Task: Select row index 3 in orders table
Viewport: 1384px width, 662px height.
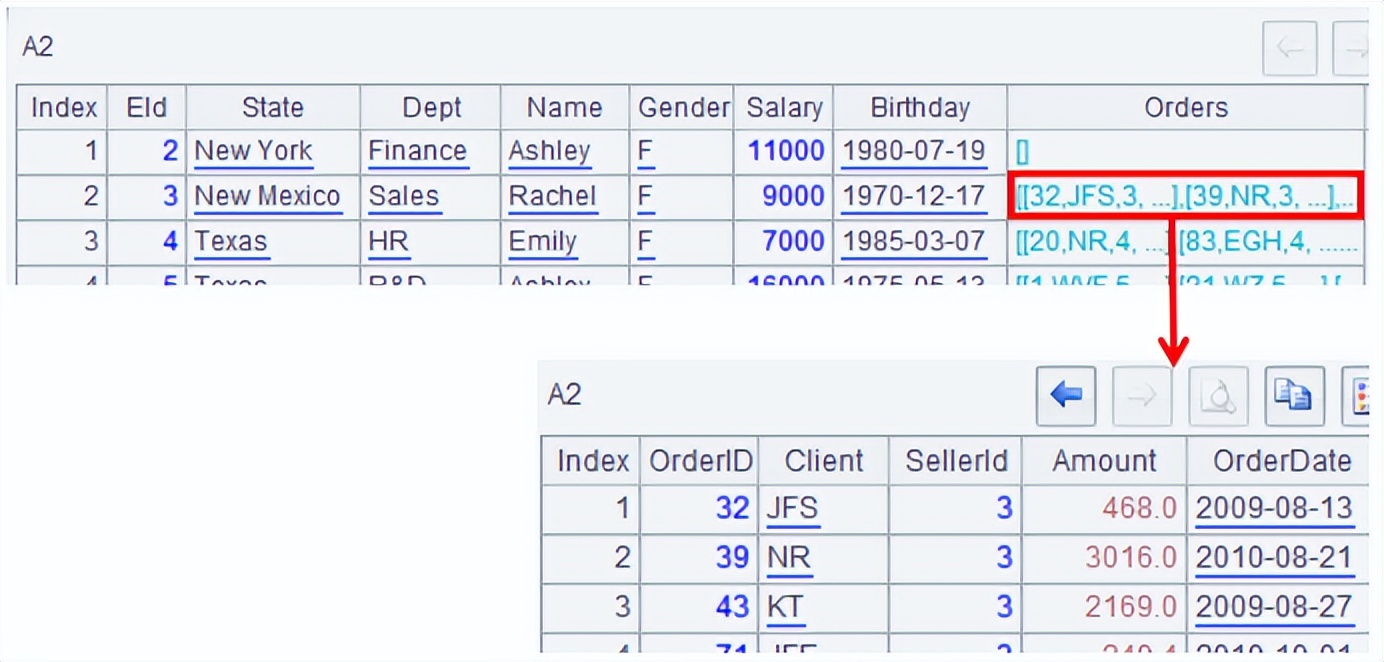Action: coord(590,607)
